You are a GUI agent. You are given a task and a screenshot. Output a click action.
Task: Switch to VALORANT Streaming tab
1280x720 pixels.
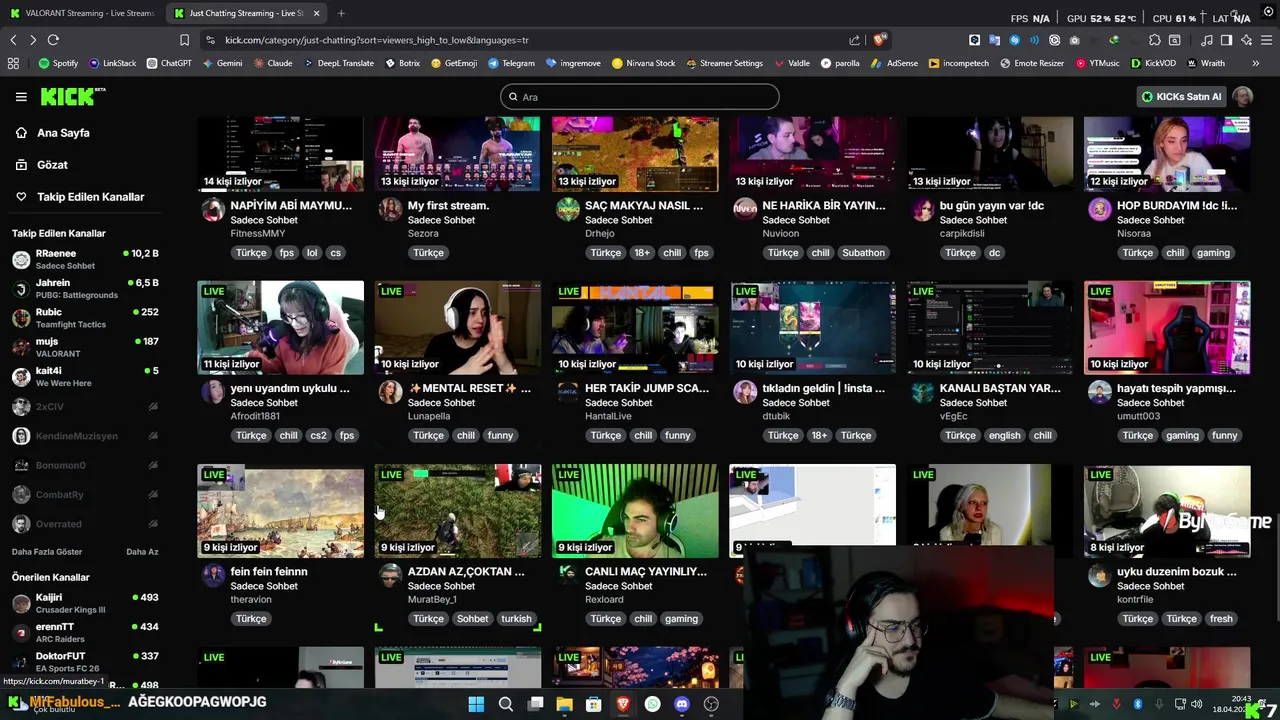coord(82,14)
